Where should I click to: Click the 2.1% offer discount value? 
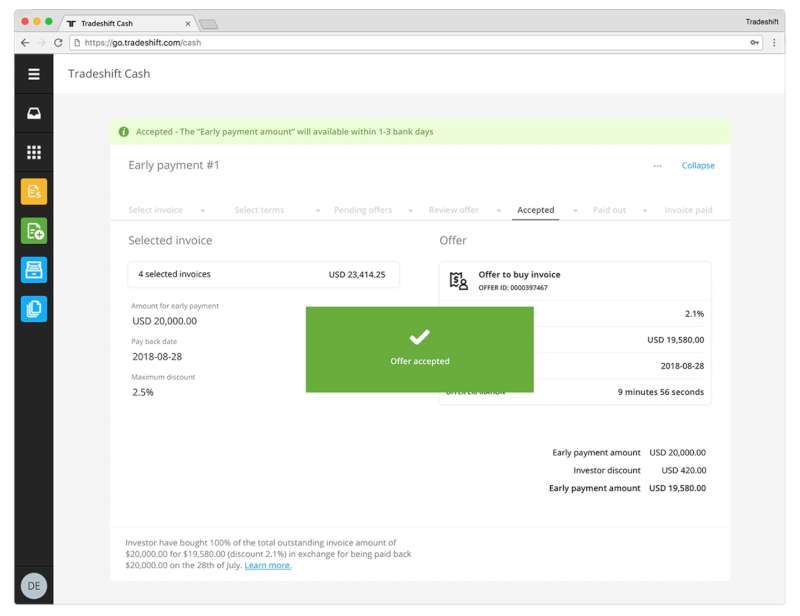pos(694,314)
